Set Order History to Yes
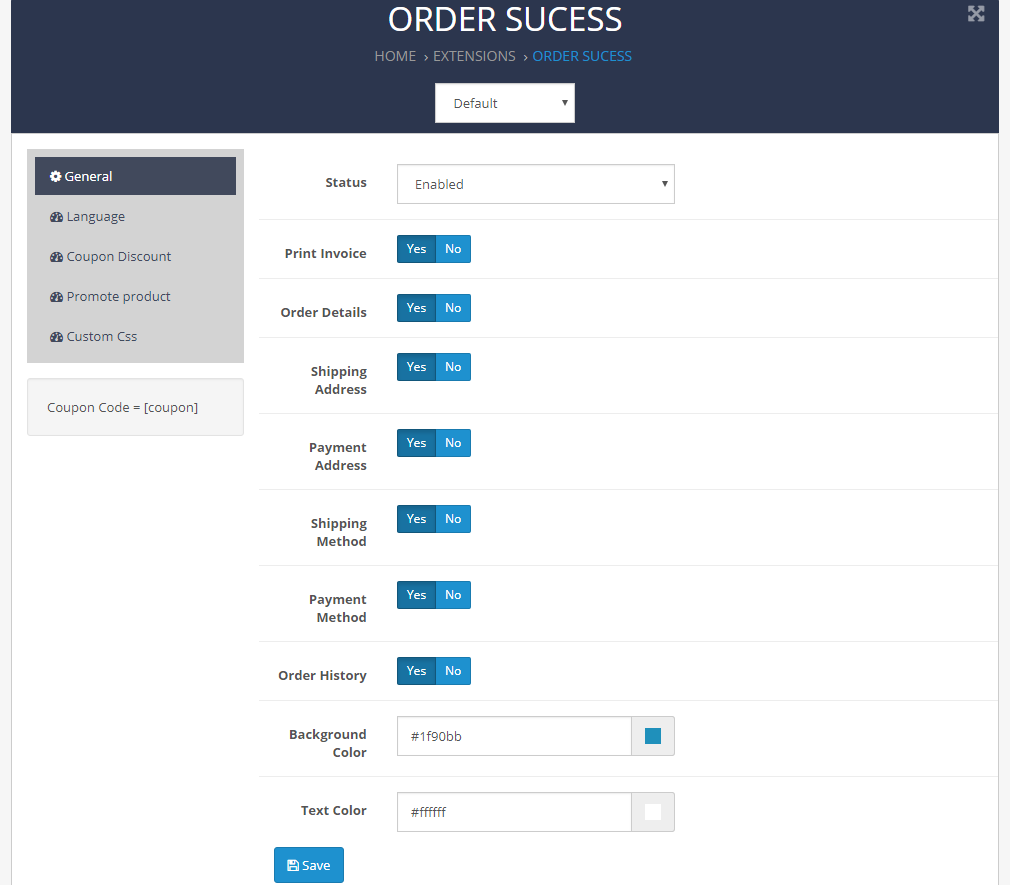Viewport: 1010px width, 885px height. (416, 671)
